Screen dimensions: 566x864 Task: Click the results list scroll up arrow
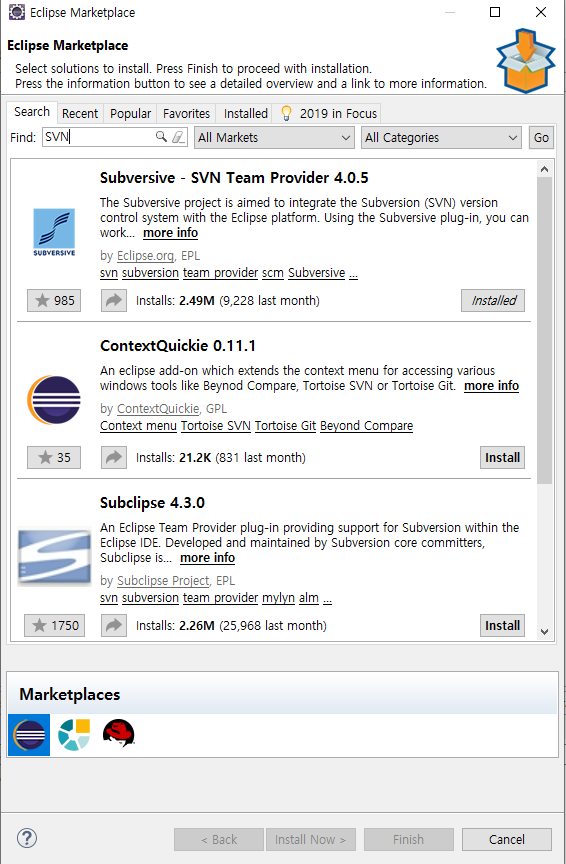pyautogui.click(x=545, y=169)
